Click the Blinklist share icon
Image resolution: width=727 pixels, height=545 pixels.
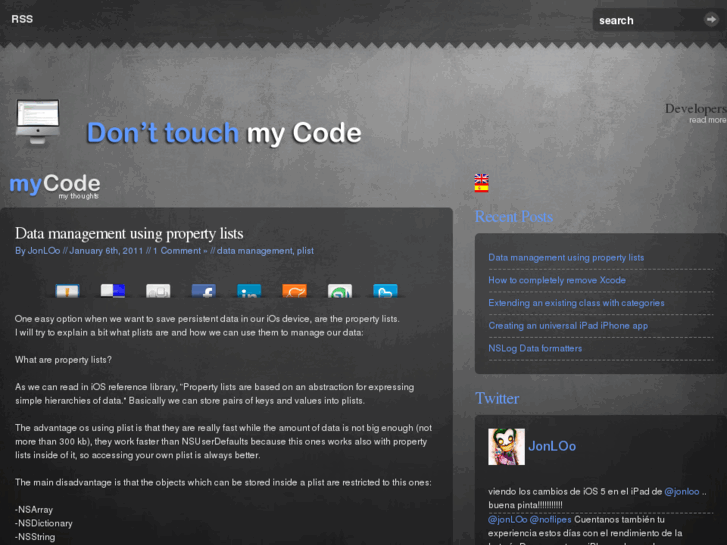pyautogui.click(x=67, y=291)
